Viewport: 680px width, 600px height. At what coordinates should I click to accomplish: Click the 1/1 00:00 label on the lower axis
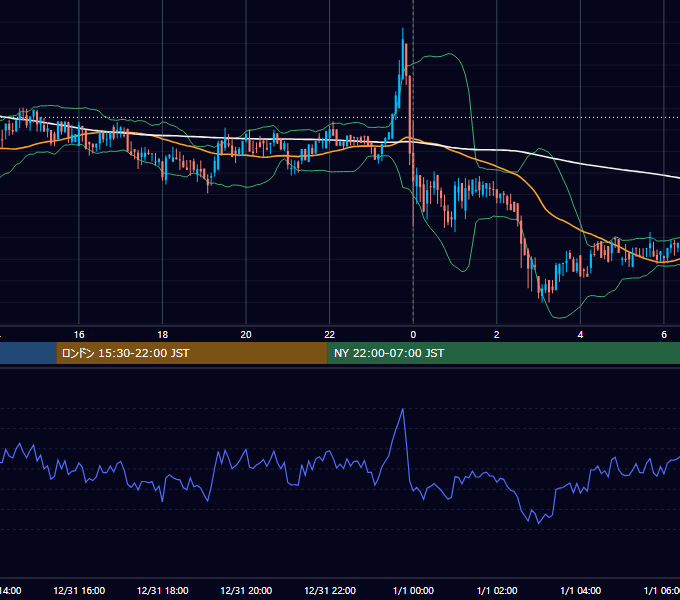[413, 590]
